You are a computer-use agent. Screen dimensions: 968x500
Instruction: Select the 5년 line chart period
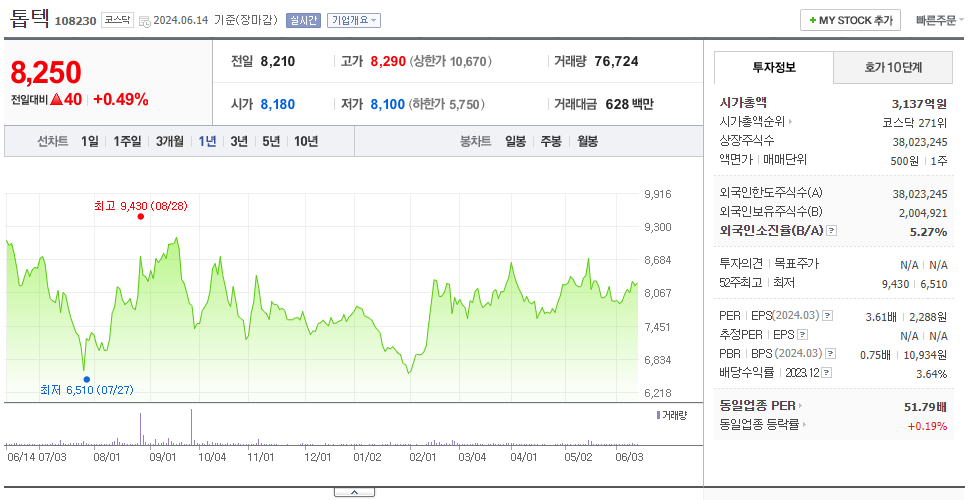[x=271, y=141]
